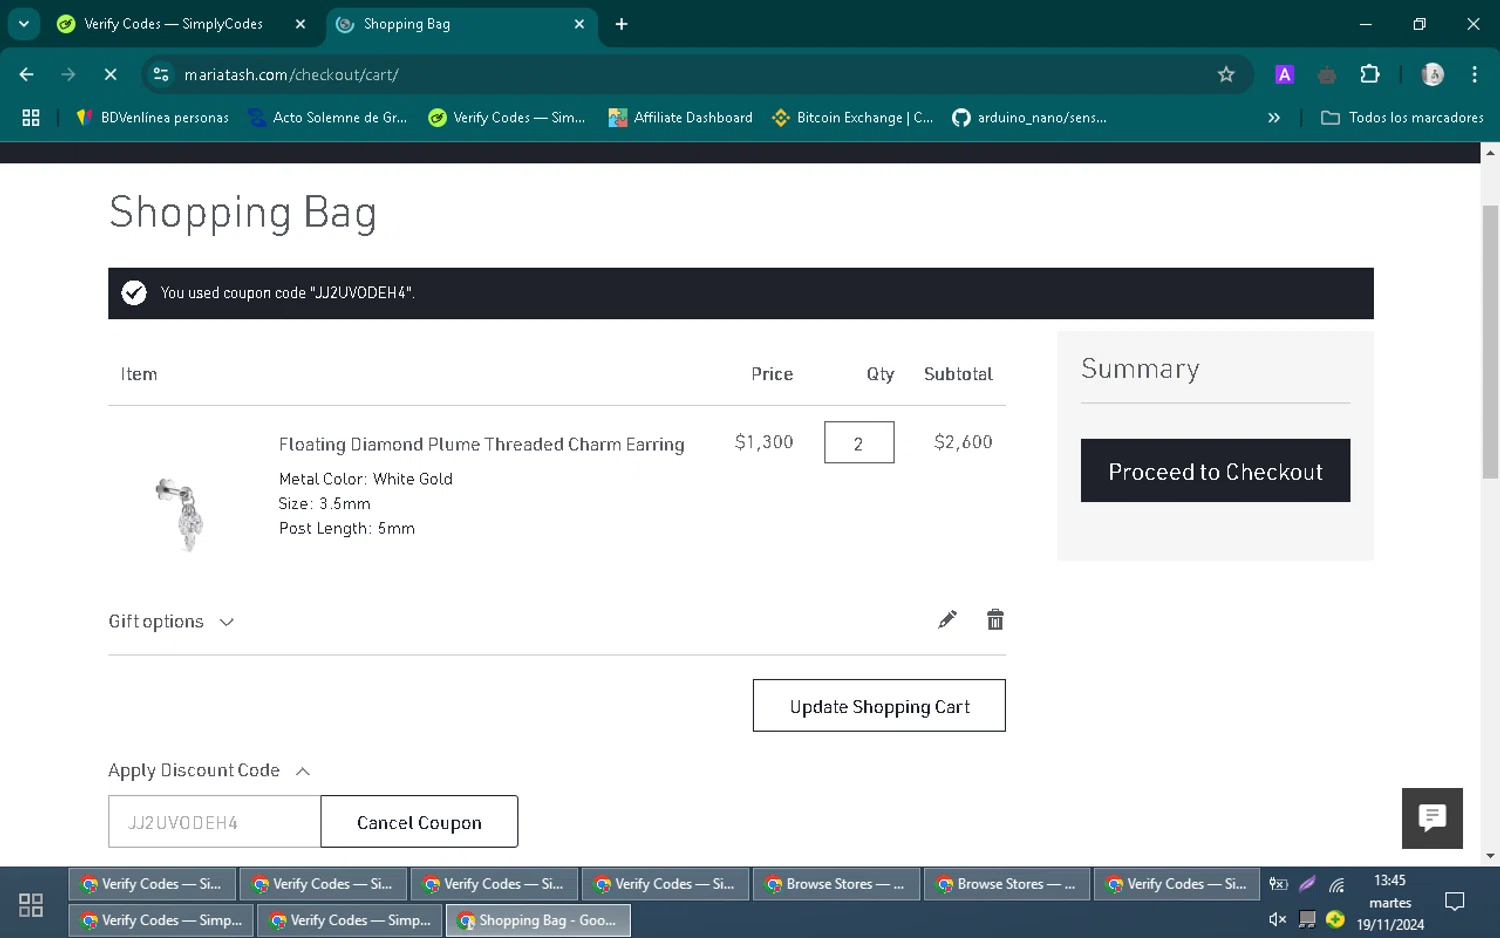The height and width of the screenshot is (938, 1500).
Task: Click the battery tray icon
Action: (1278, 884)
